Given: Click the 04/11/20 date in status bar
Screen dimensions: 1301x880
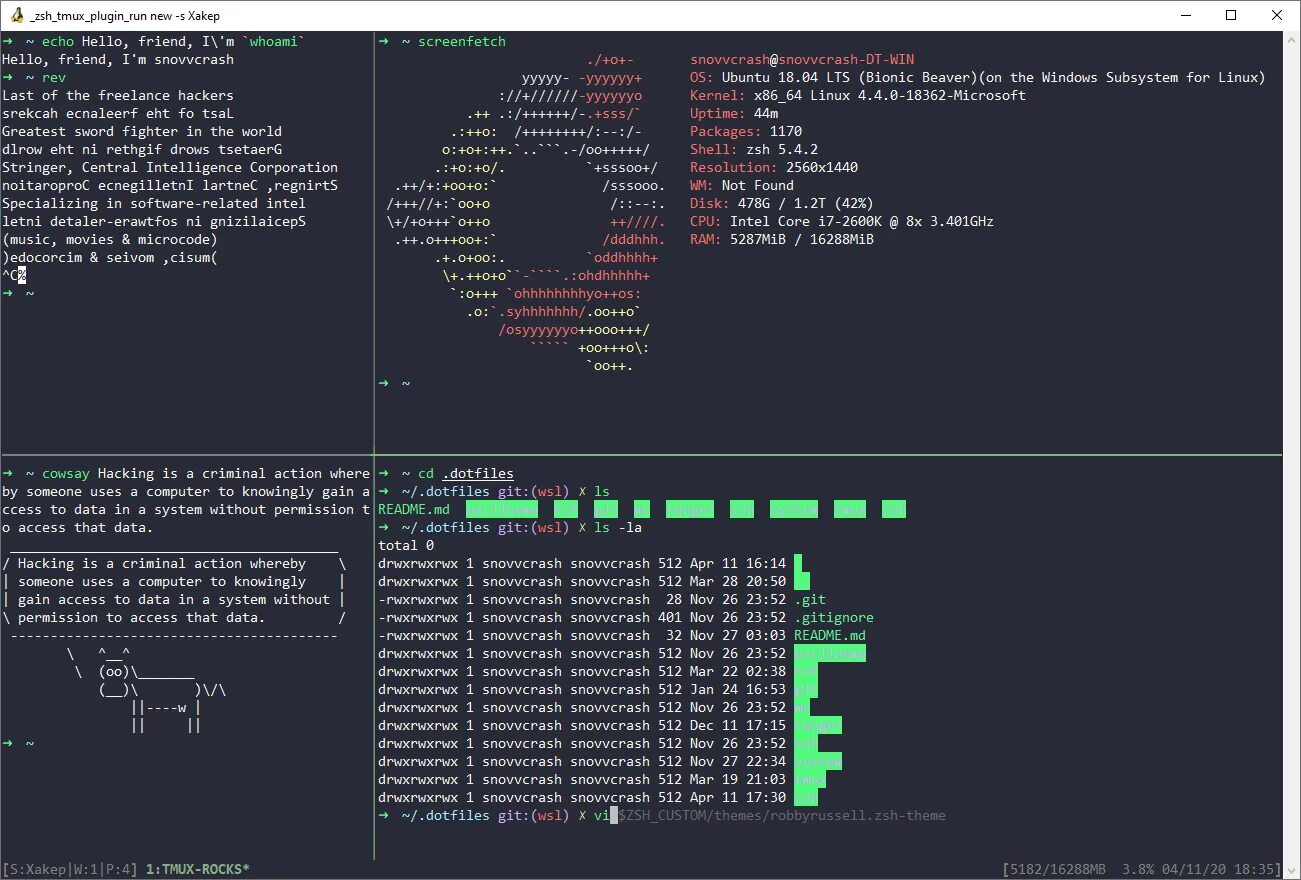Looking at the screenshot, I should pyautogui.click(x=1194, y=869).
